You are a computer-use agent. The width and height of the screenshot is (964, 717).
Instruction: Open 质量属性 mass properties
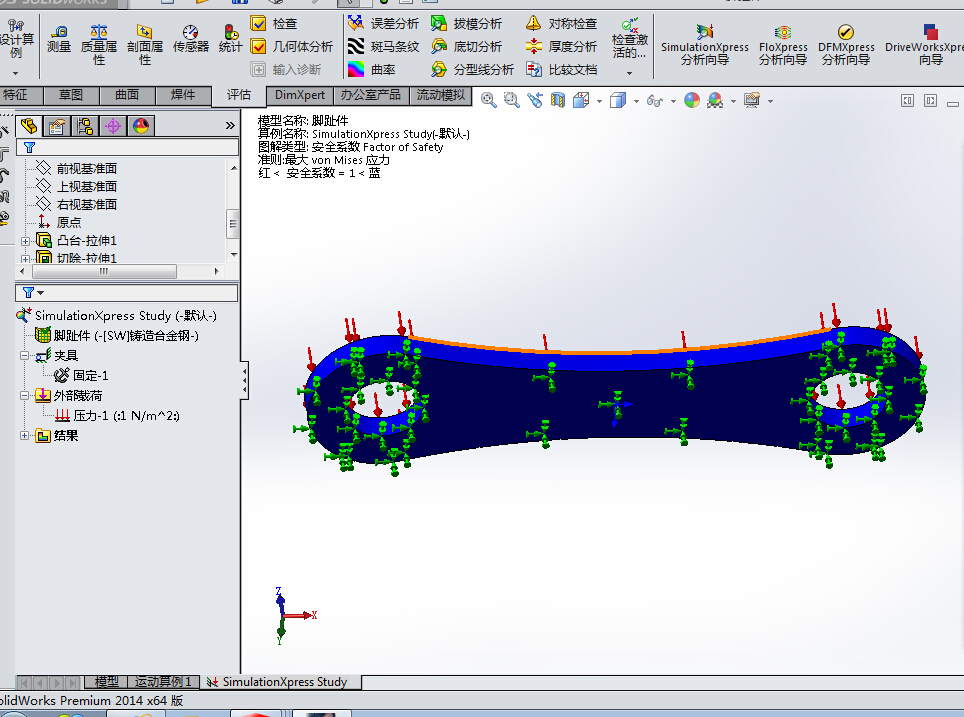98,45
